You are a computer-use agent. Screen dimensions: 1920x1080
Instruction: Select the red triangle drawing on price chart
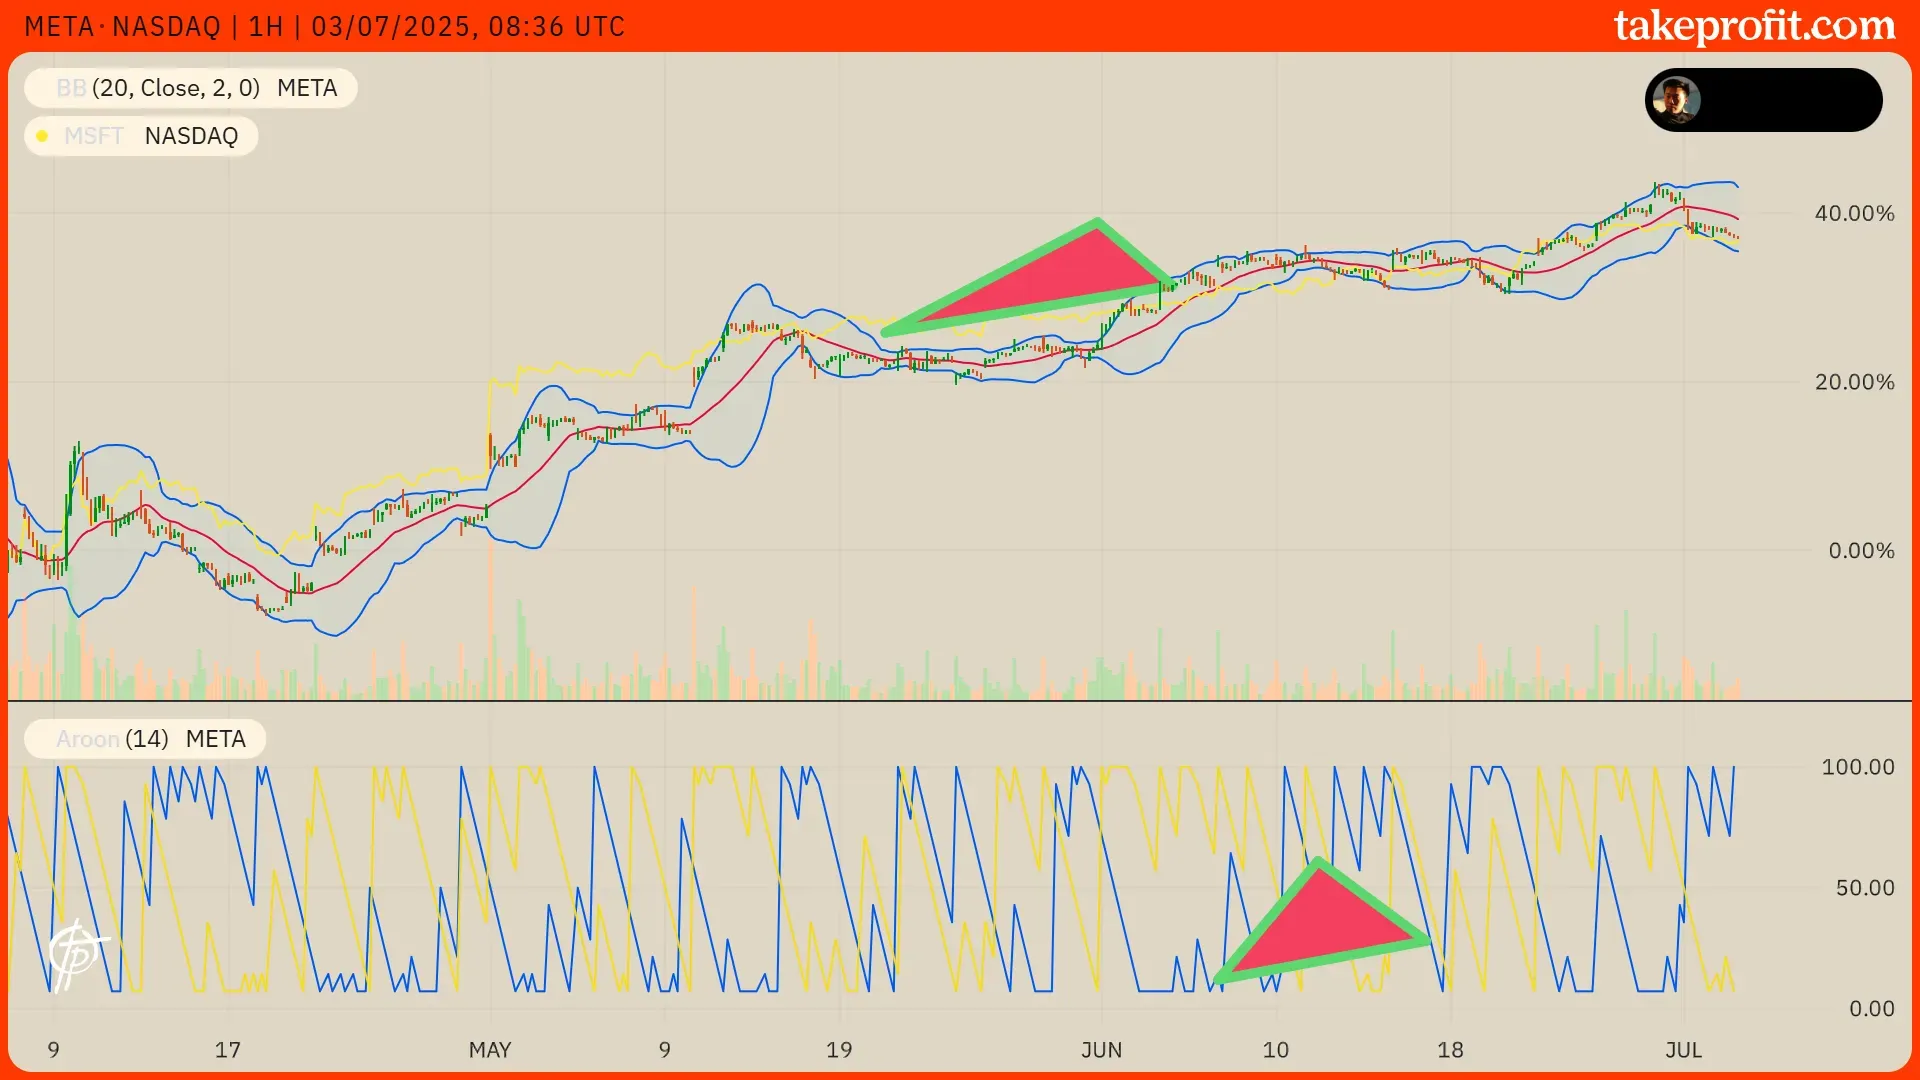(1060, 277)
